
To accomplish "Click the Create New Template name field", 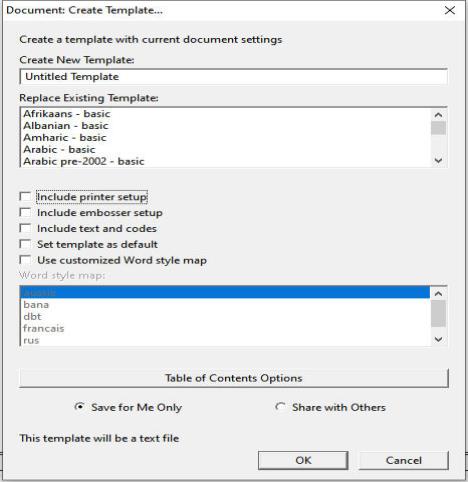I will click(x=233, y=77).
